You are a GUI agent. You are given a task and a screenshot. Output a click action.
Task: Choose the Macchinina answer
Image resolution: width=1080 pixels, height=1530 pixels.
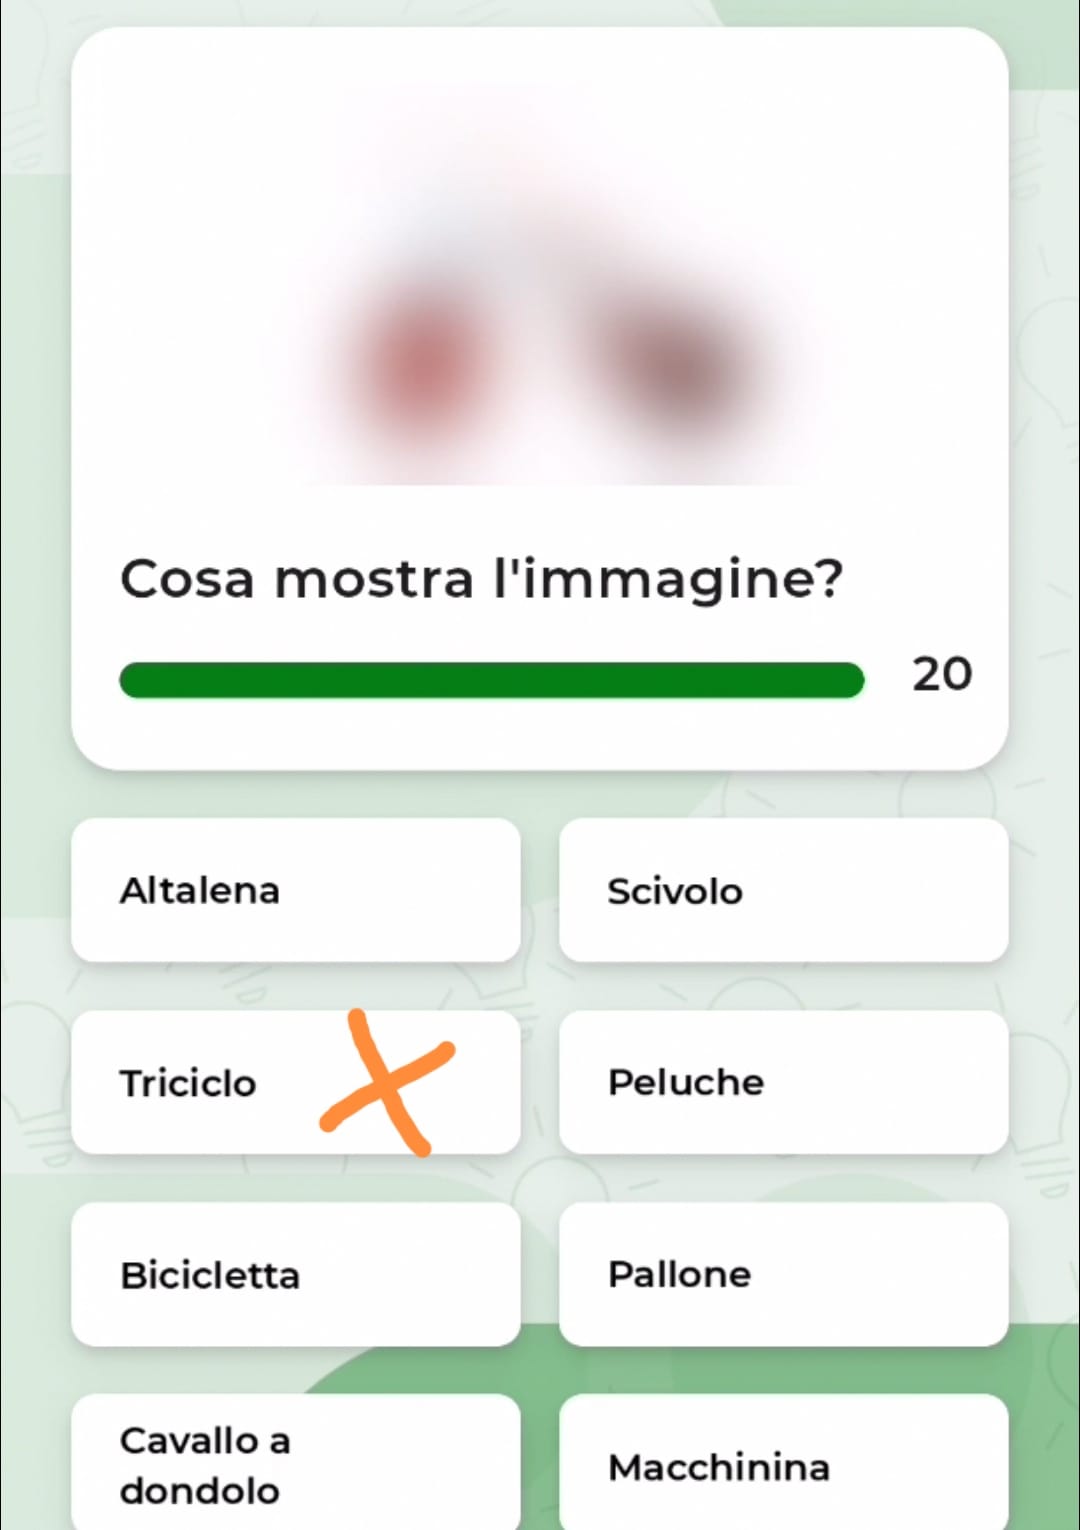coord(783,1464)
